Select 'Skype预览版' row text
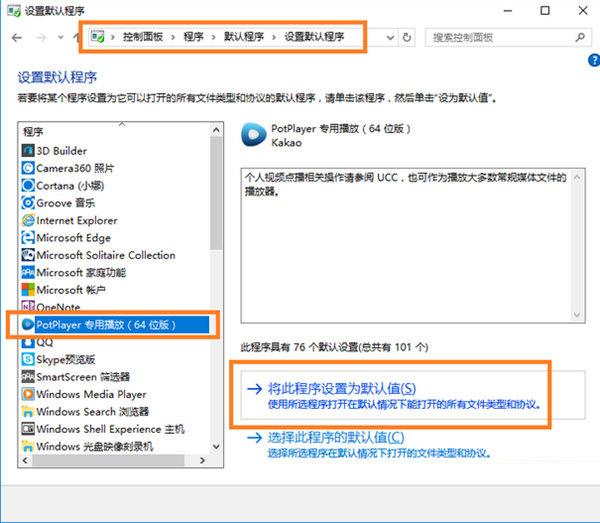Screen dimensions: 600x523 point(66,359)
